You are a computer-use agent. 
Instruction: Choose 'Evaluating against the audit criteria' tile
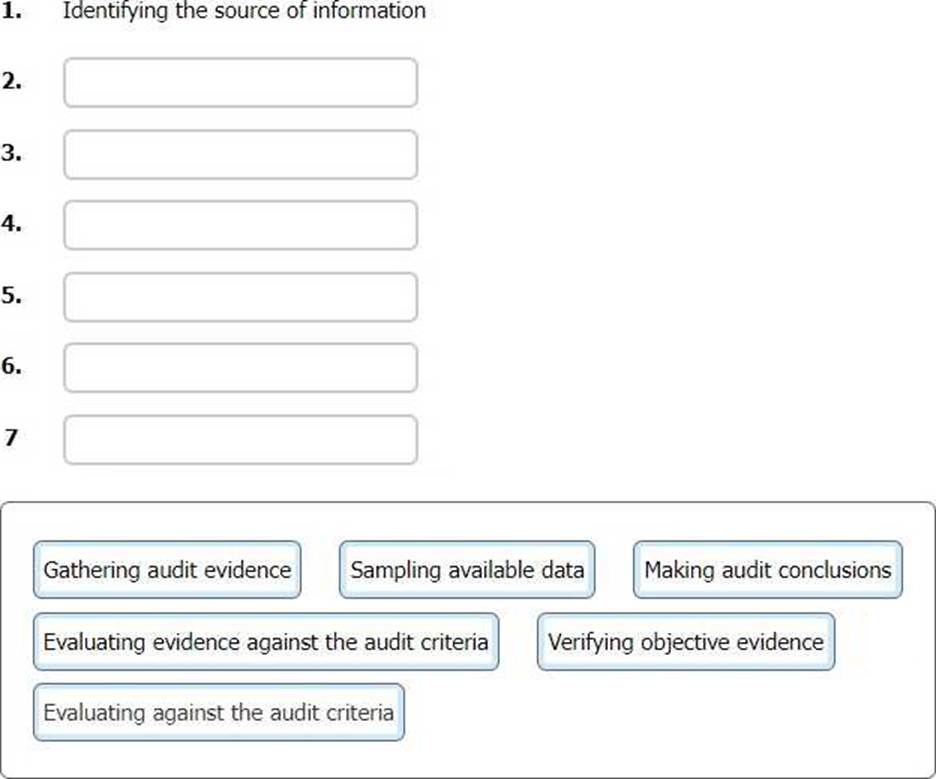tap(218, 712)
